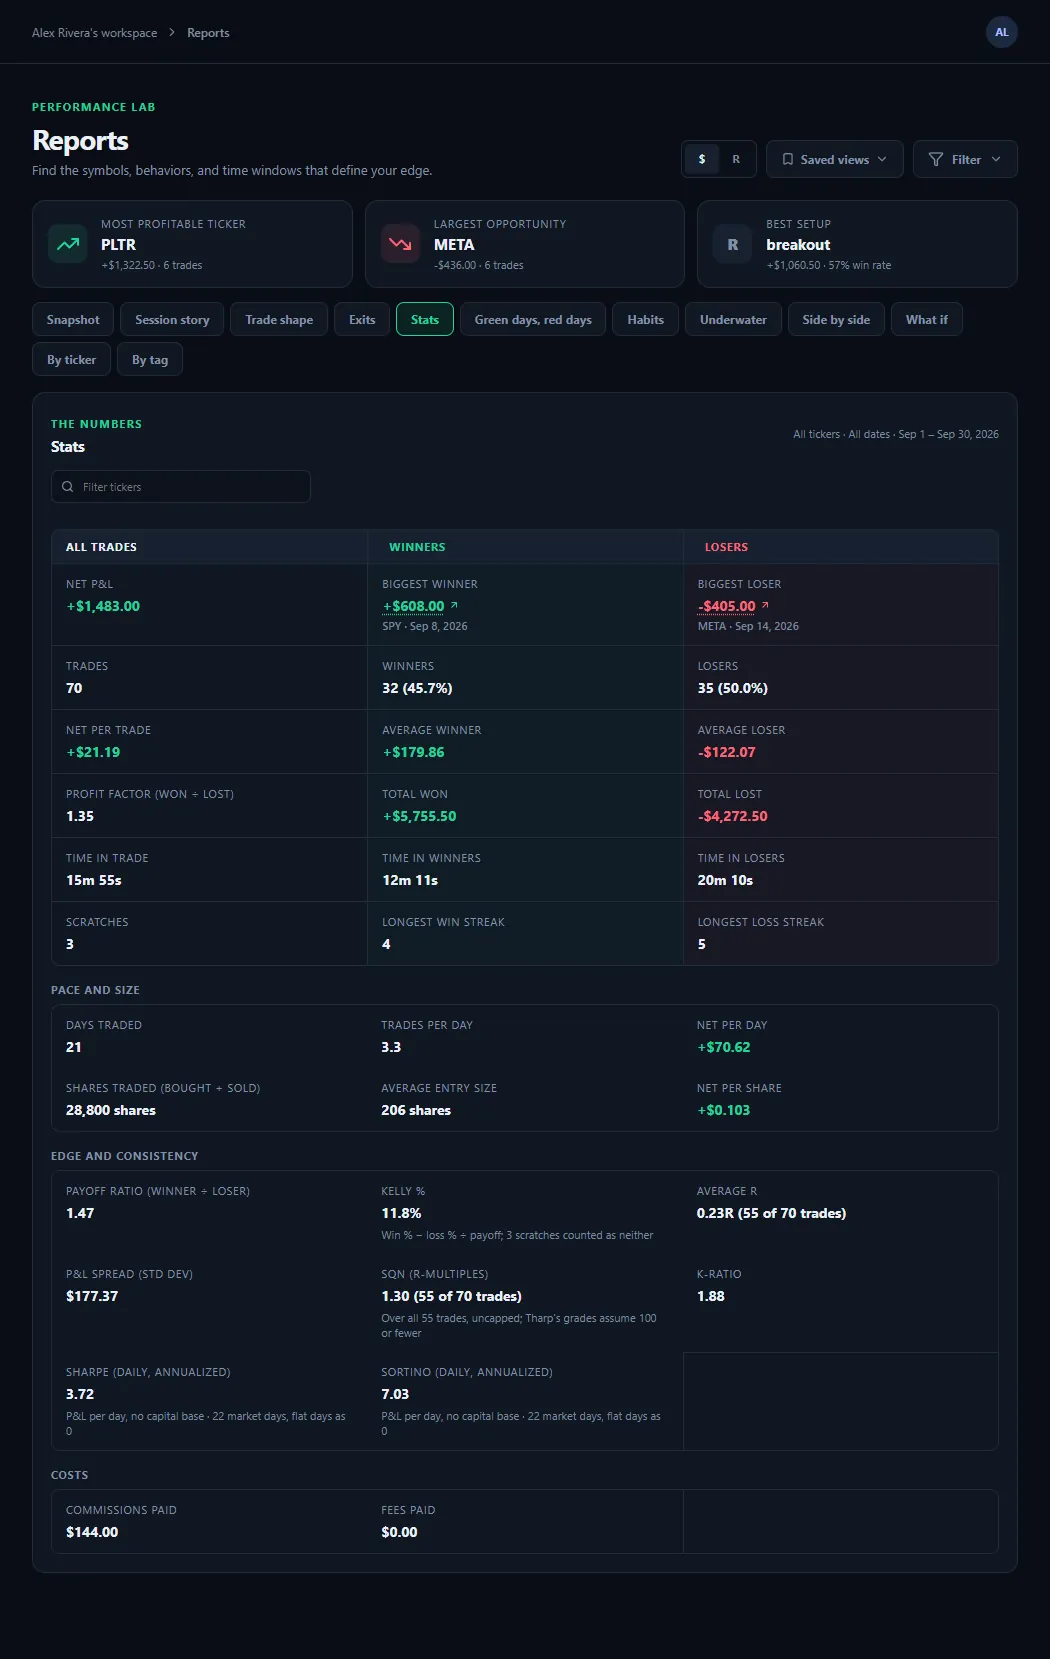
Task: Click the total lost -$4,272.50
Action: click(733, 816)
